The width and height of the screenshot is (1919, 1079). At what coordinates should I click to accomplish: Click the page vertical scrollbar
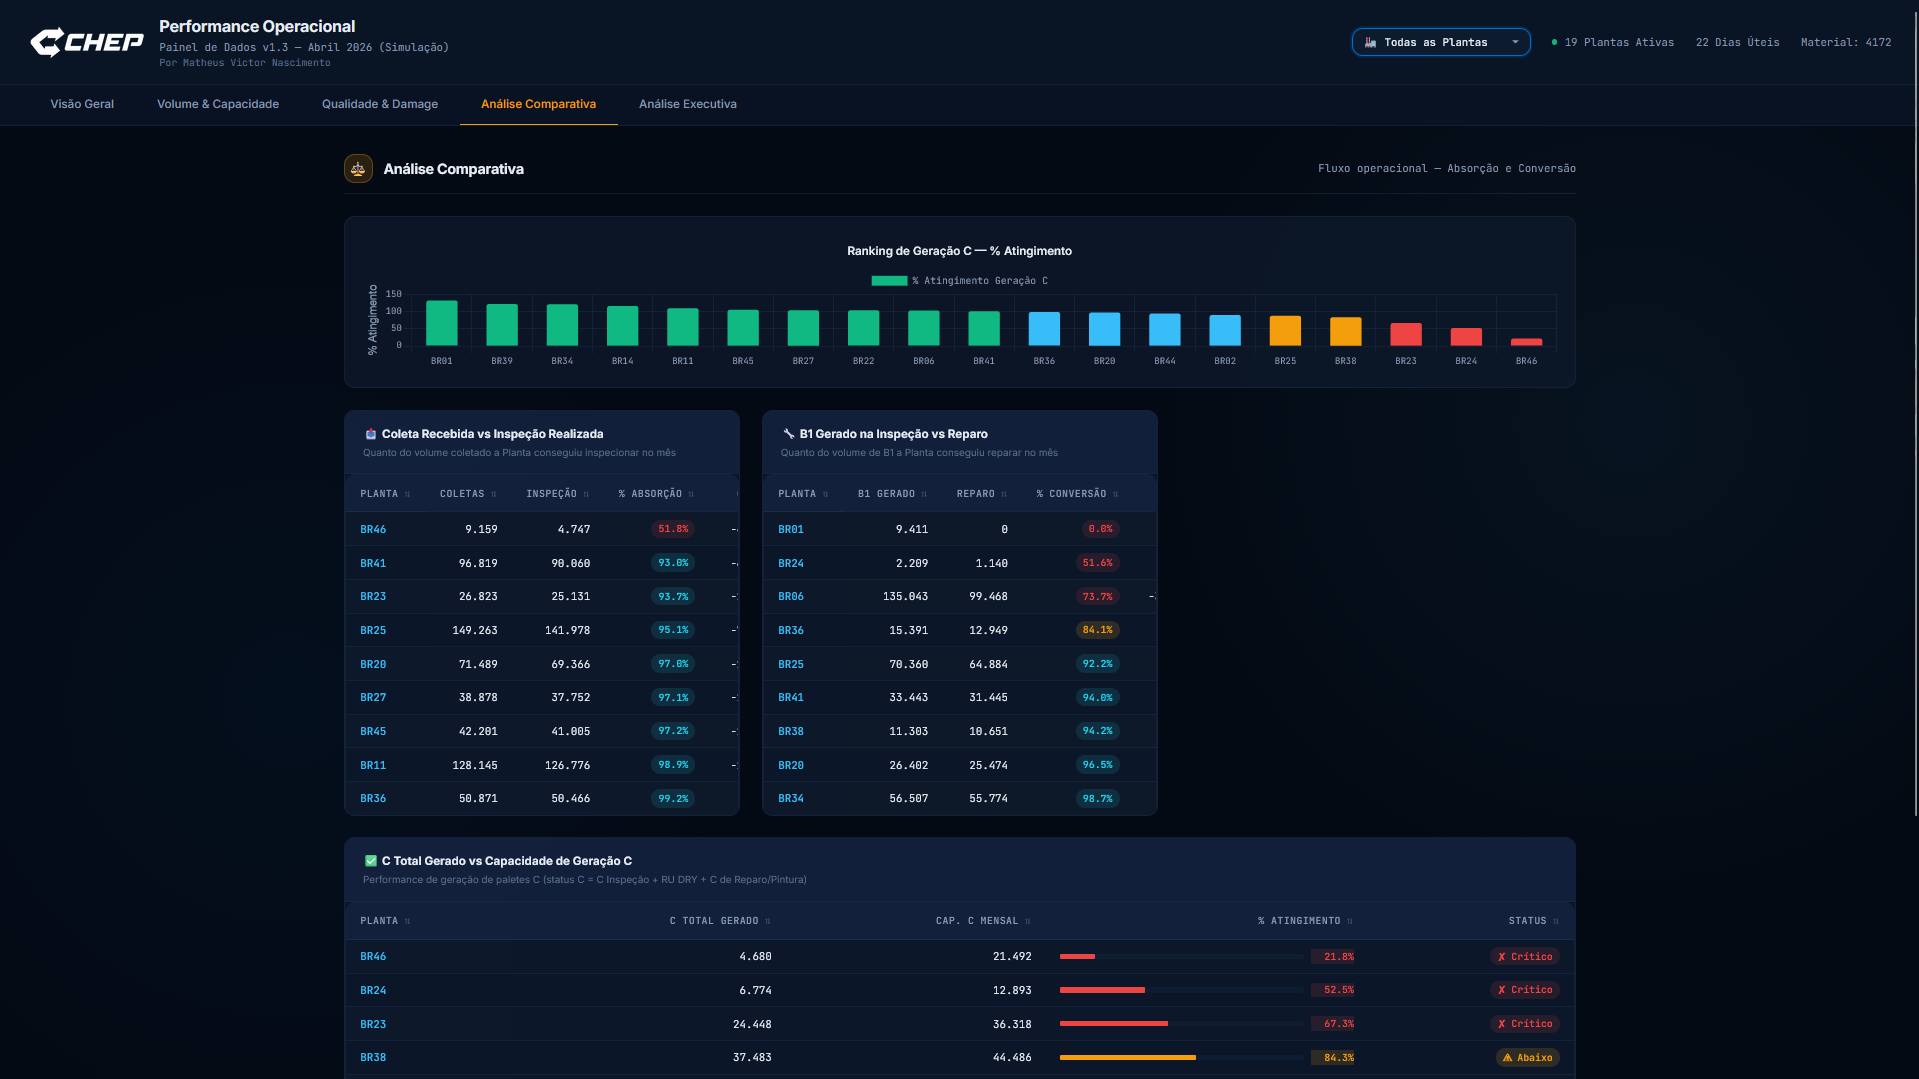coord(1914,408)
